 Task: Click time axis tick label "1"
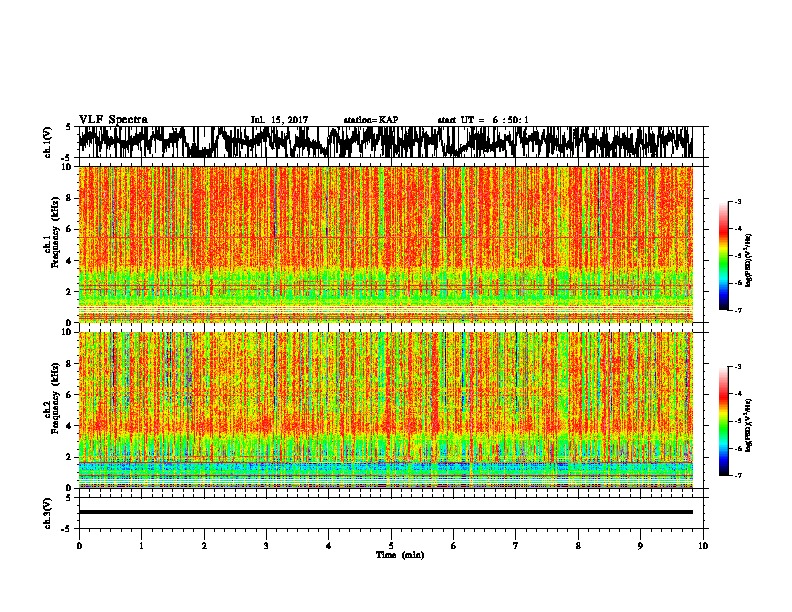141,546
